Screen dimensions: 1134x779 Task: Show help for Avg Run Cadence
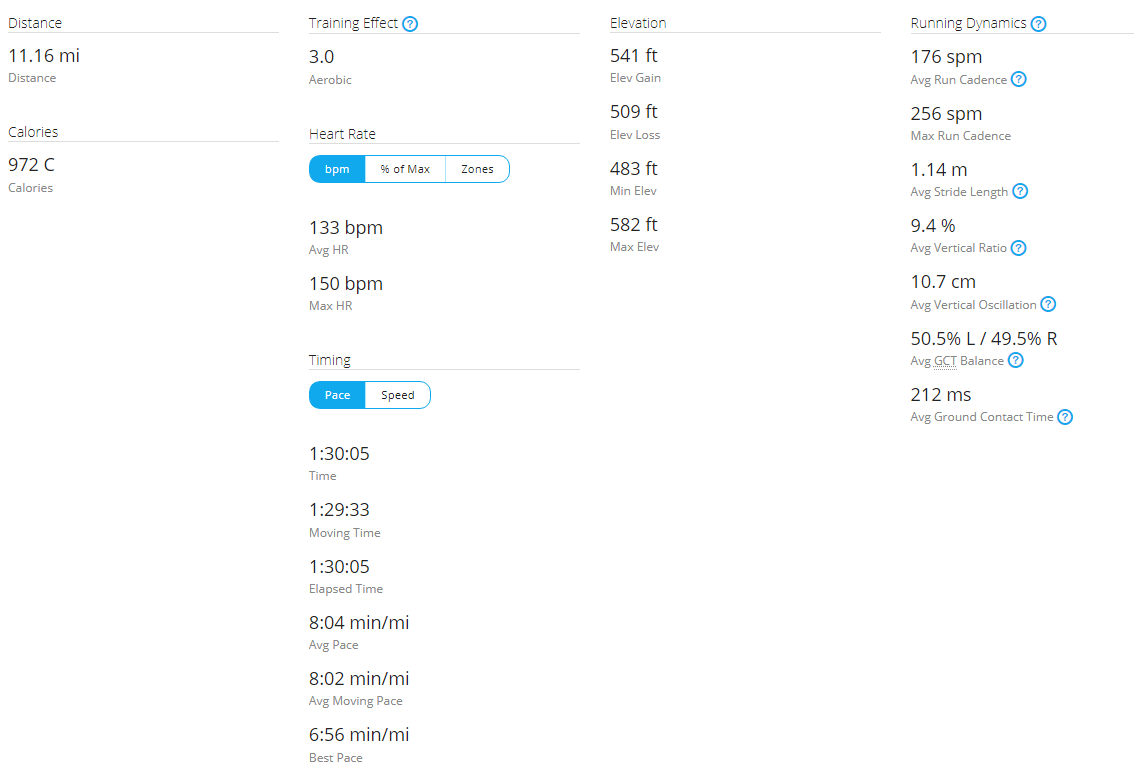coord(1018,80)
